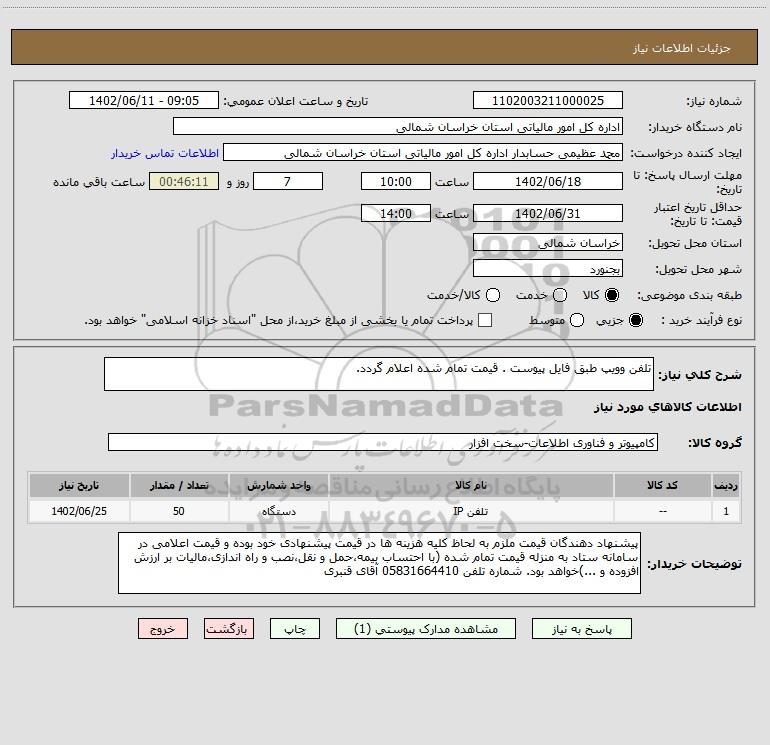Click the تعداد / مقدار column header
The width and height of the screenshot is (770, 745).
coord(179,485)
